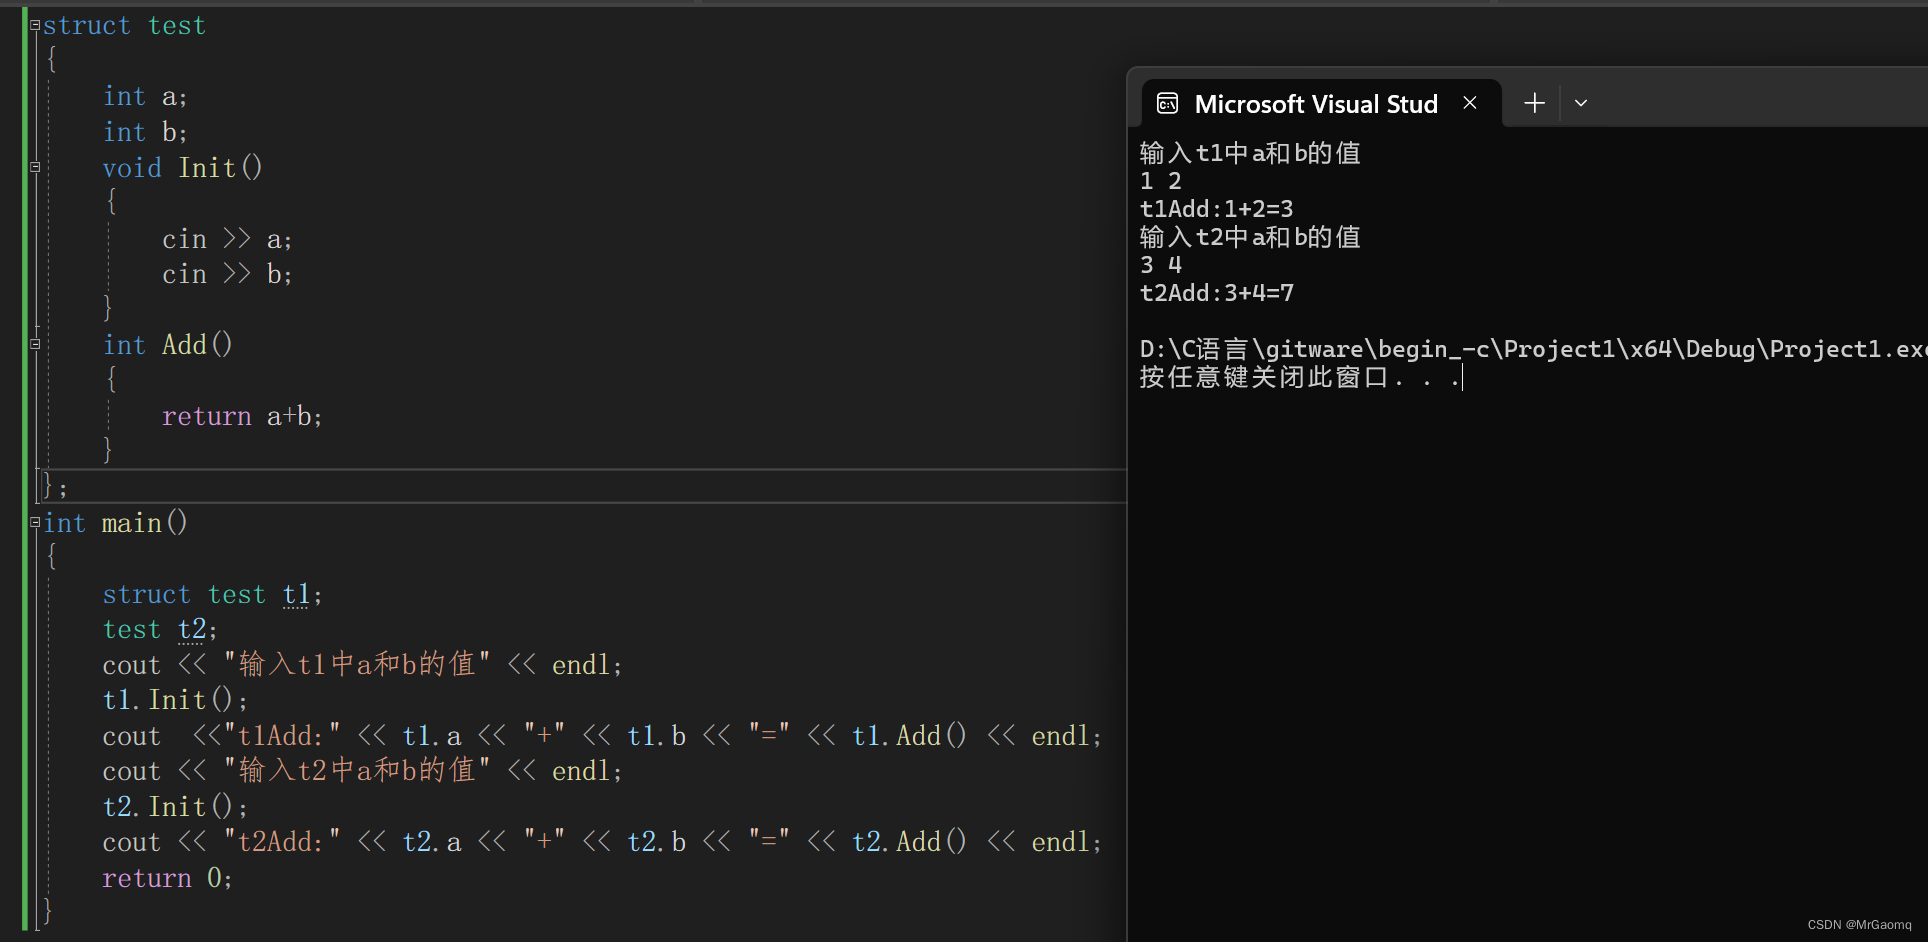This screenshot has width=1928, height=942.
Task: Click the console icon in terminal tab
Action: tap(1167, 103)
